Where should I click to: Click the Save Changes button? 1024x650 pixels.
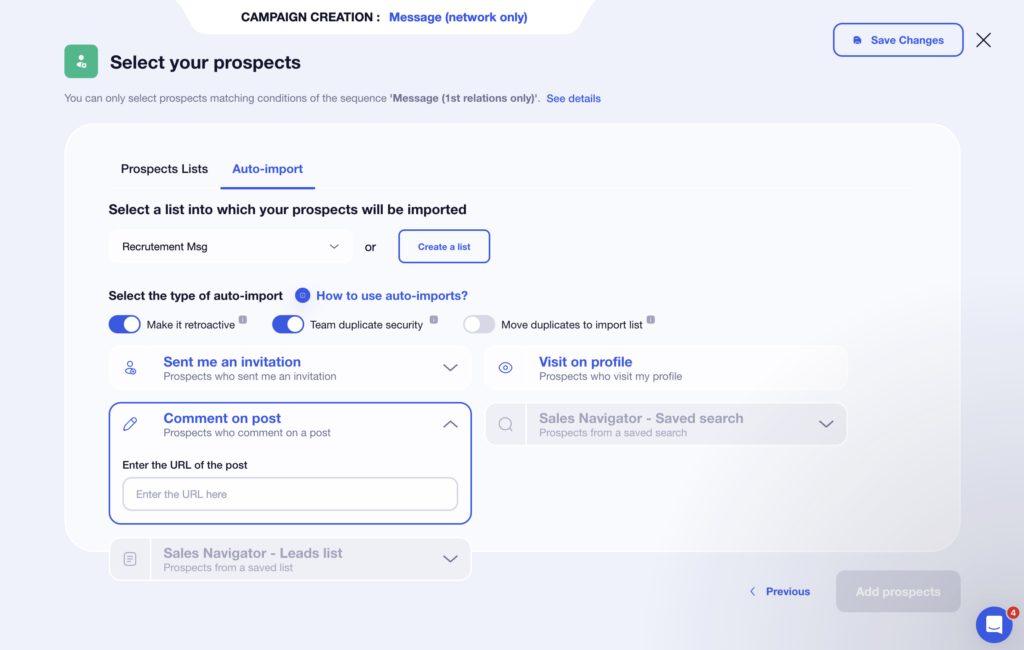click(x=897, y=40)
